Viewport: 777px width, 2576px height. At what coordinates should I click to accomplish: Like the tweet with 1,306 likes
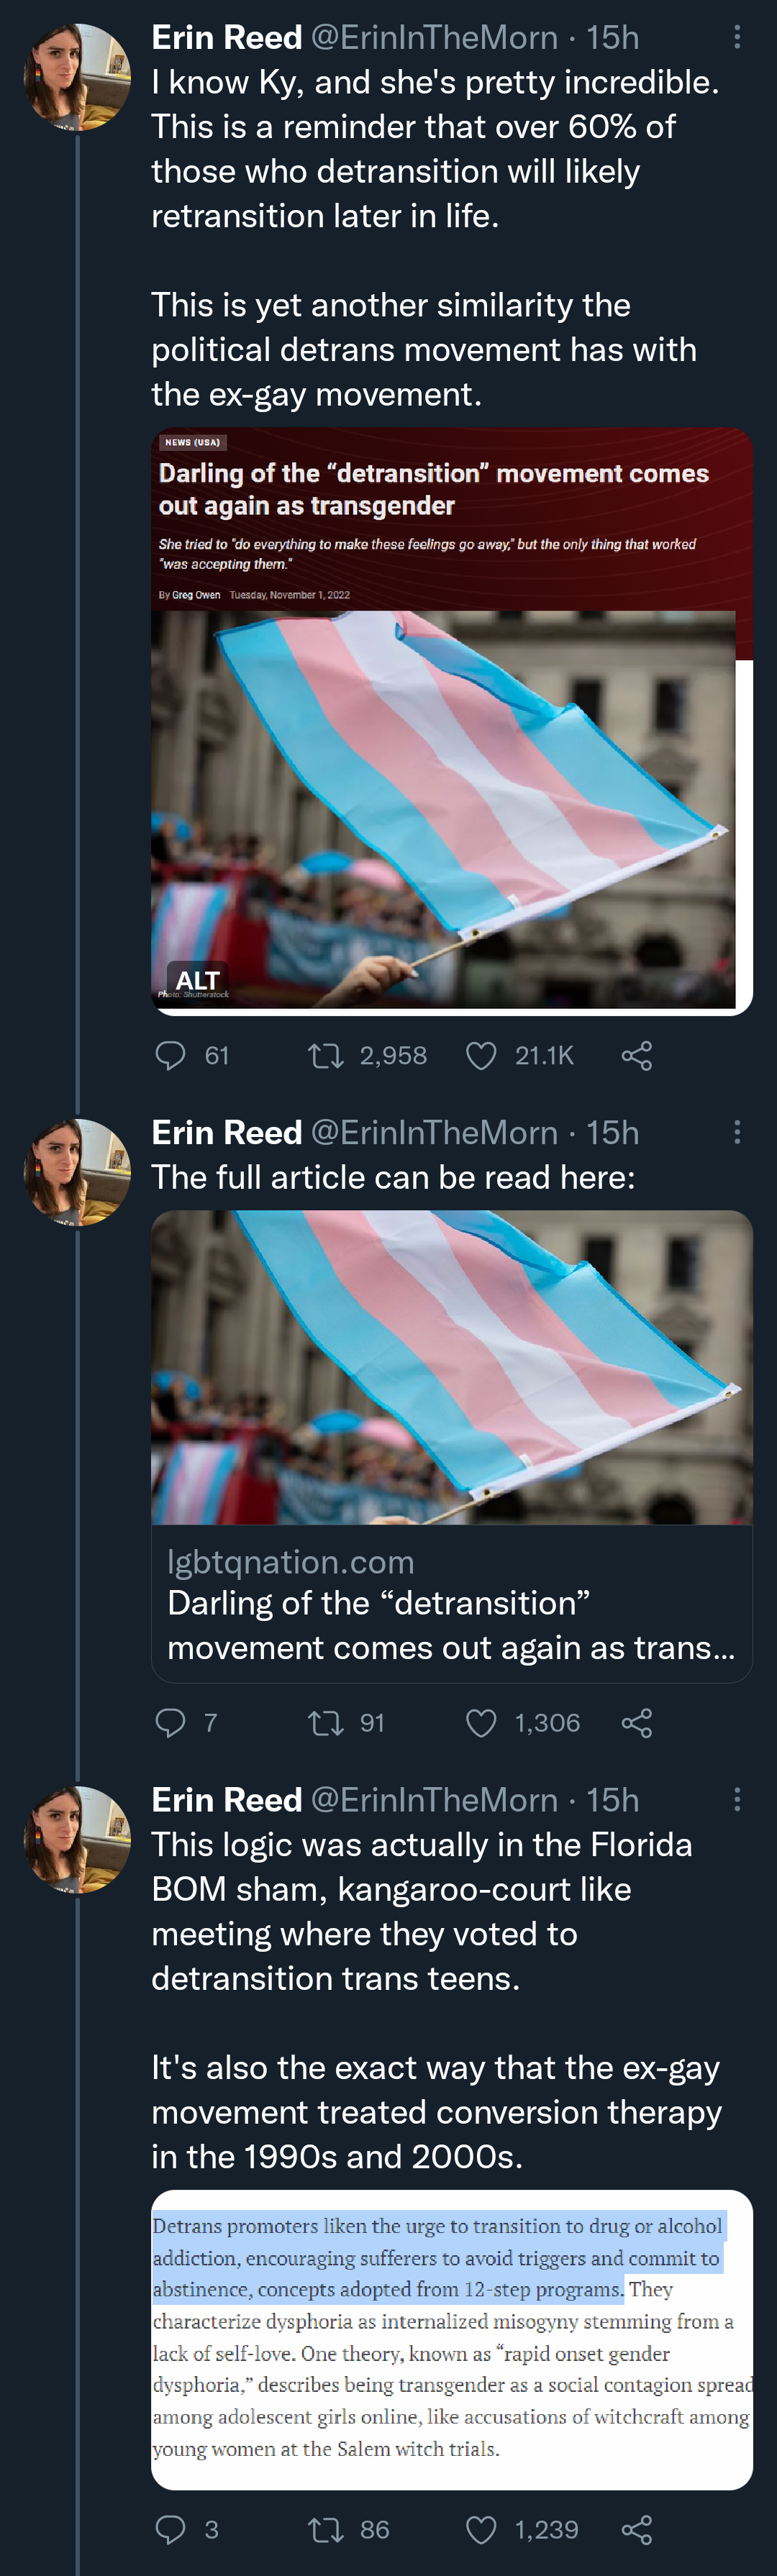481,1722
